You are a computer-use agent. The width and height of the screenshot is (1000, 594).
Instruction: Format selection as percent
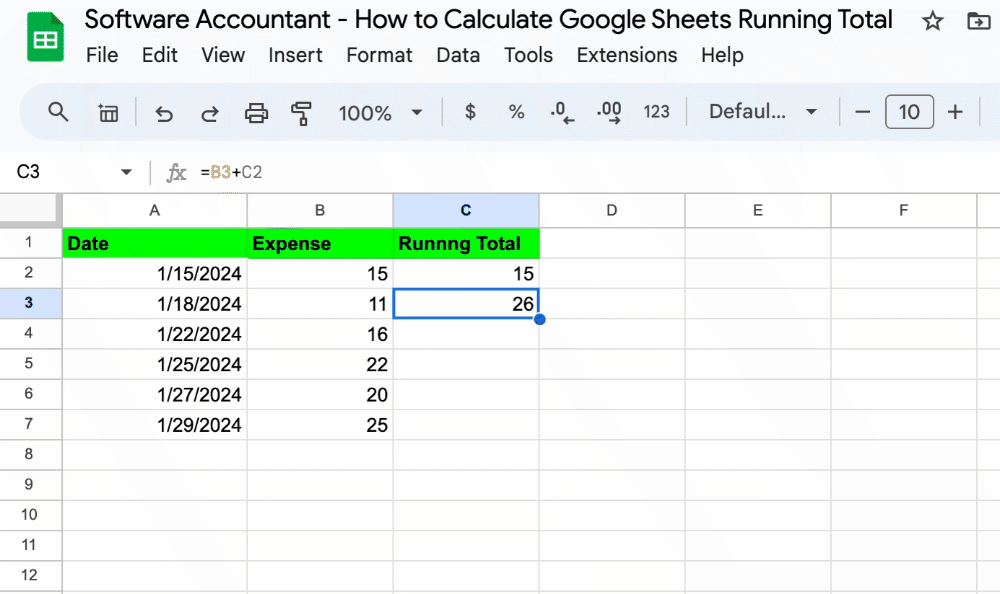(516, 112)
